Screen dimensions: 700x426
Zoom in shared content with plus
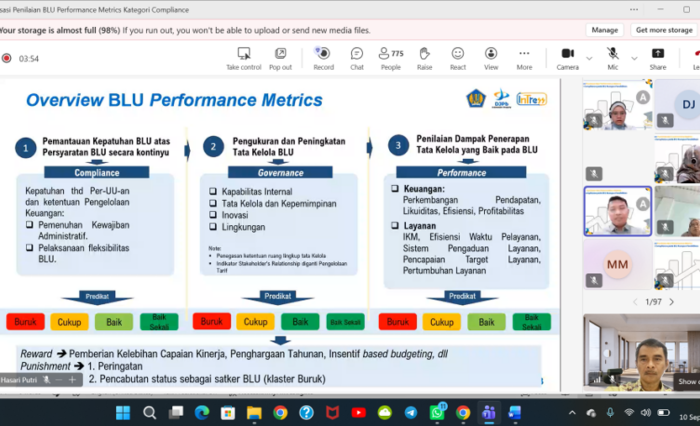coord(72,380)
